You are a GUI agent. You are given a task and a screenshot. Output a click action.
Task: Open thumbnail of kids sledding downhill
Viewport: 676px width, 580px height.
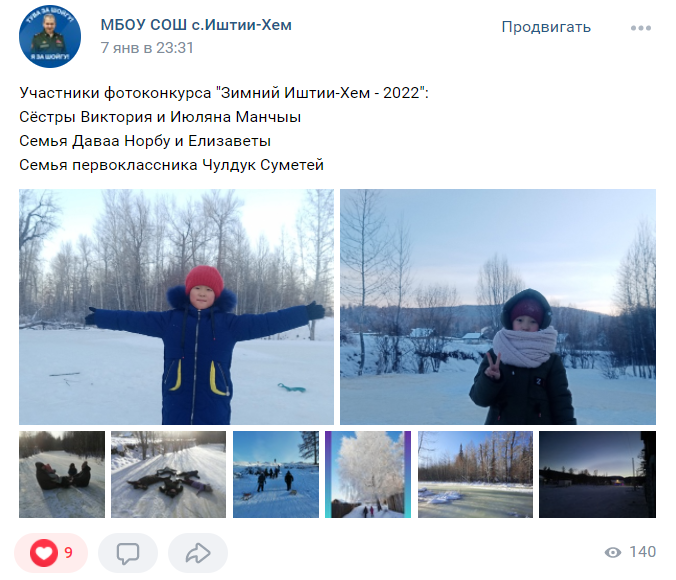(62, 474)
